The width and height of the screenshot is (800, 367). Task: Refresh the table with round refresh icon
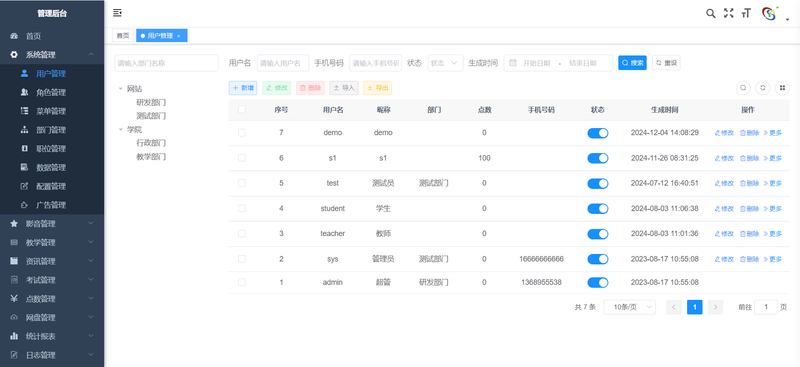pyautogui.click(x=763, y=88)
